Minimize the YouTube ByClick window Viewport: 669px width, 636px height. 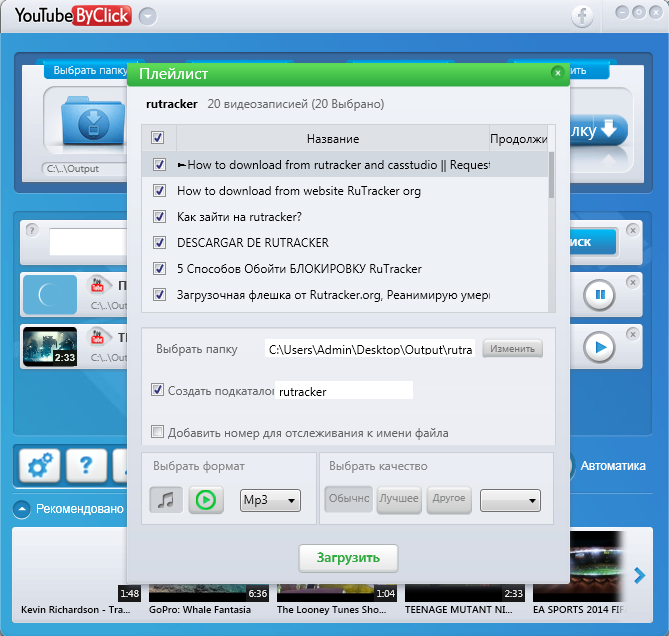[622, 12]
